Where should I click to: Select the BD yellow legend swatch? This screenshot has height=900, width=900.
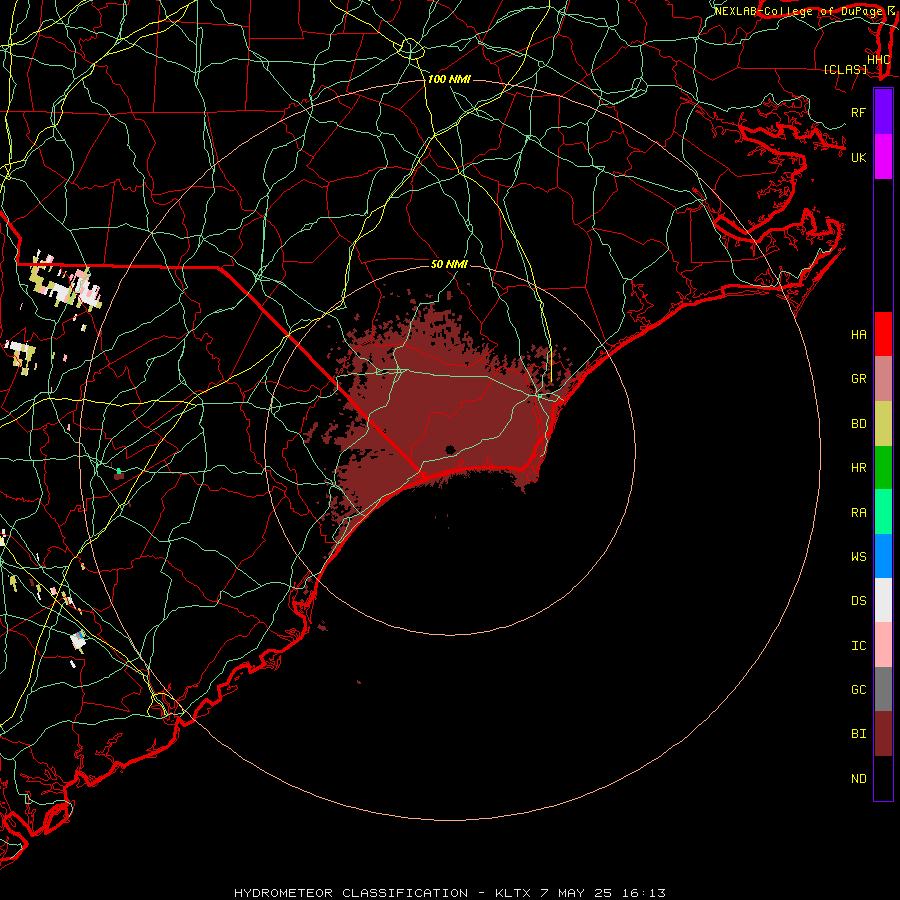[x=883, y=424]
